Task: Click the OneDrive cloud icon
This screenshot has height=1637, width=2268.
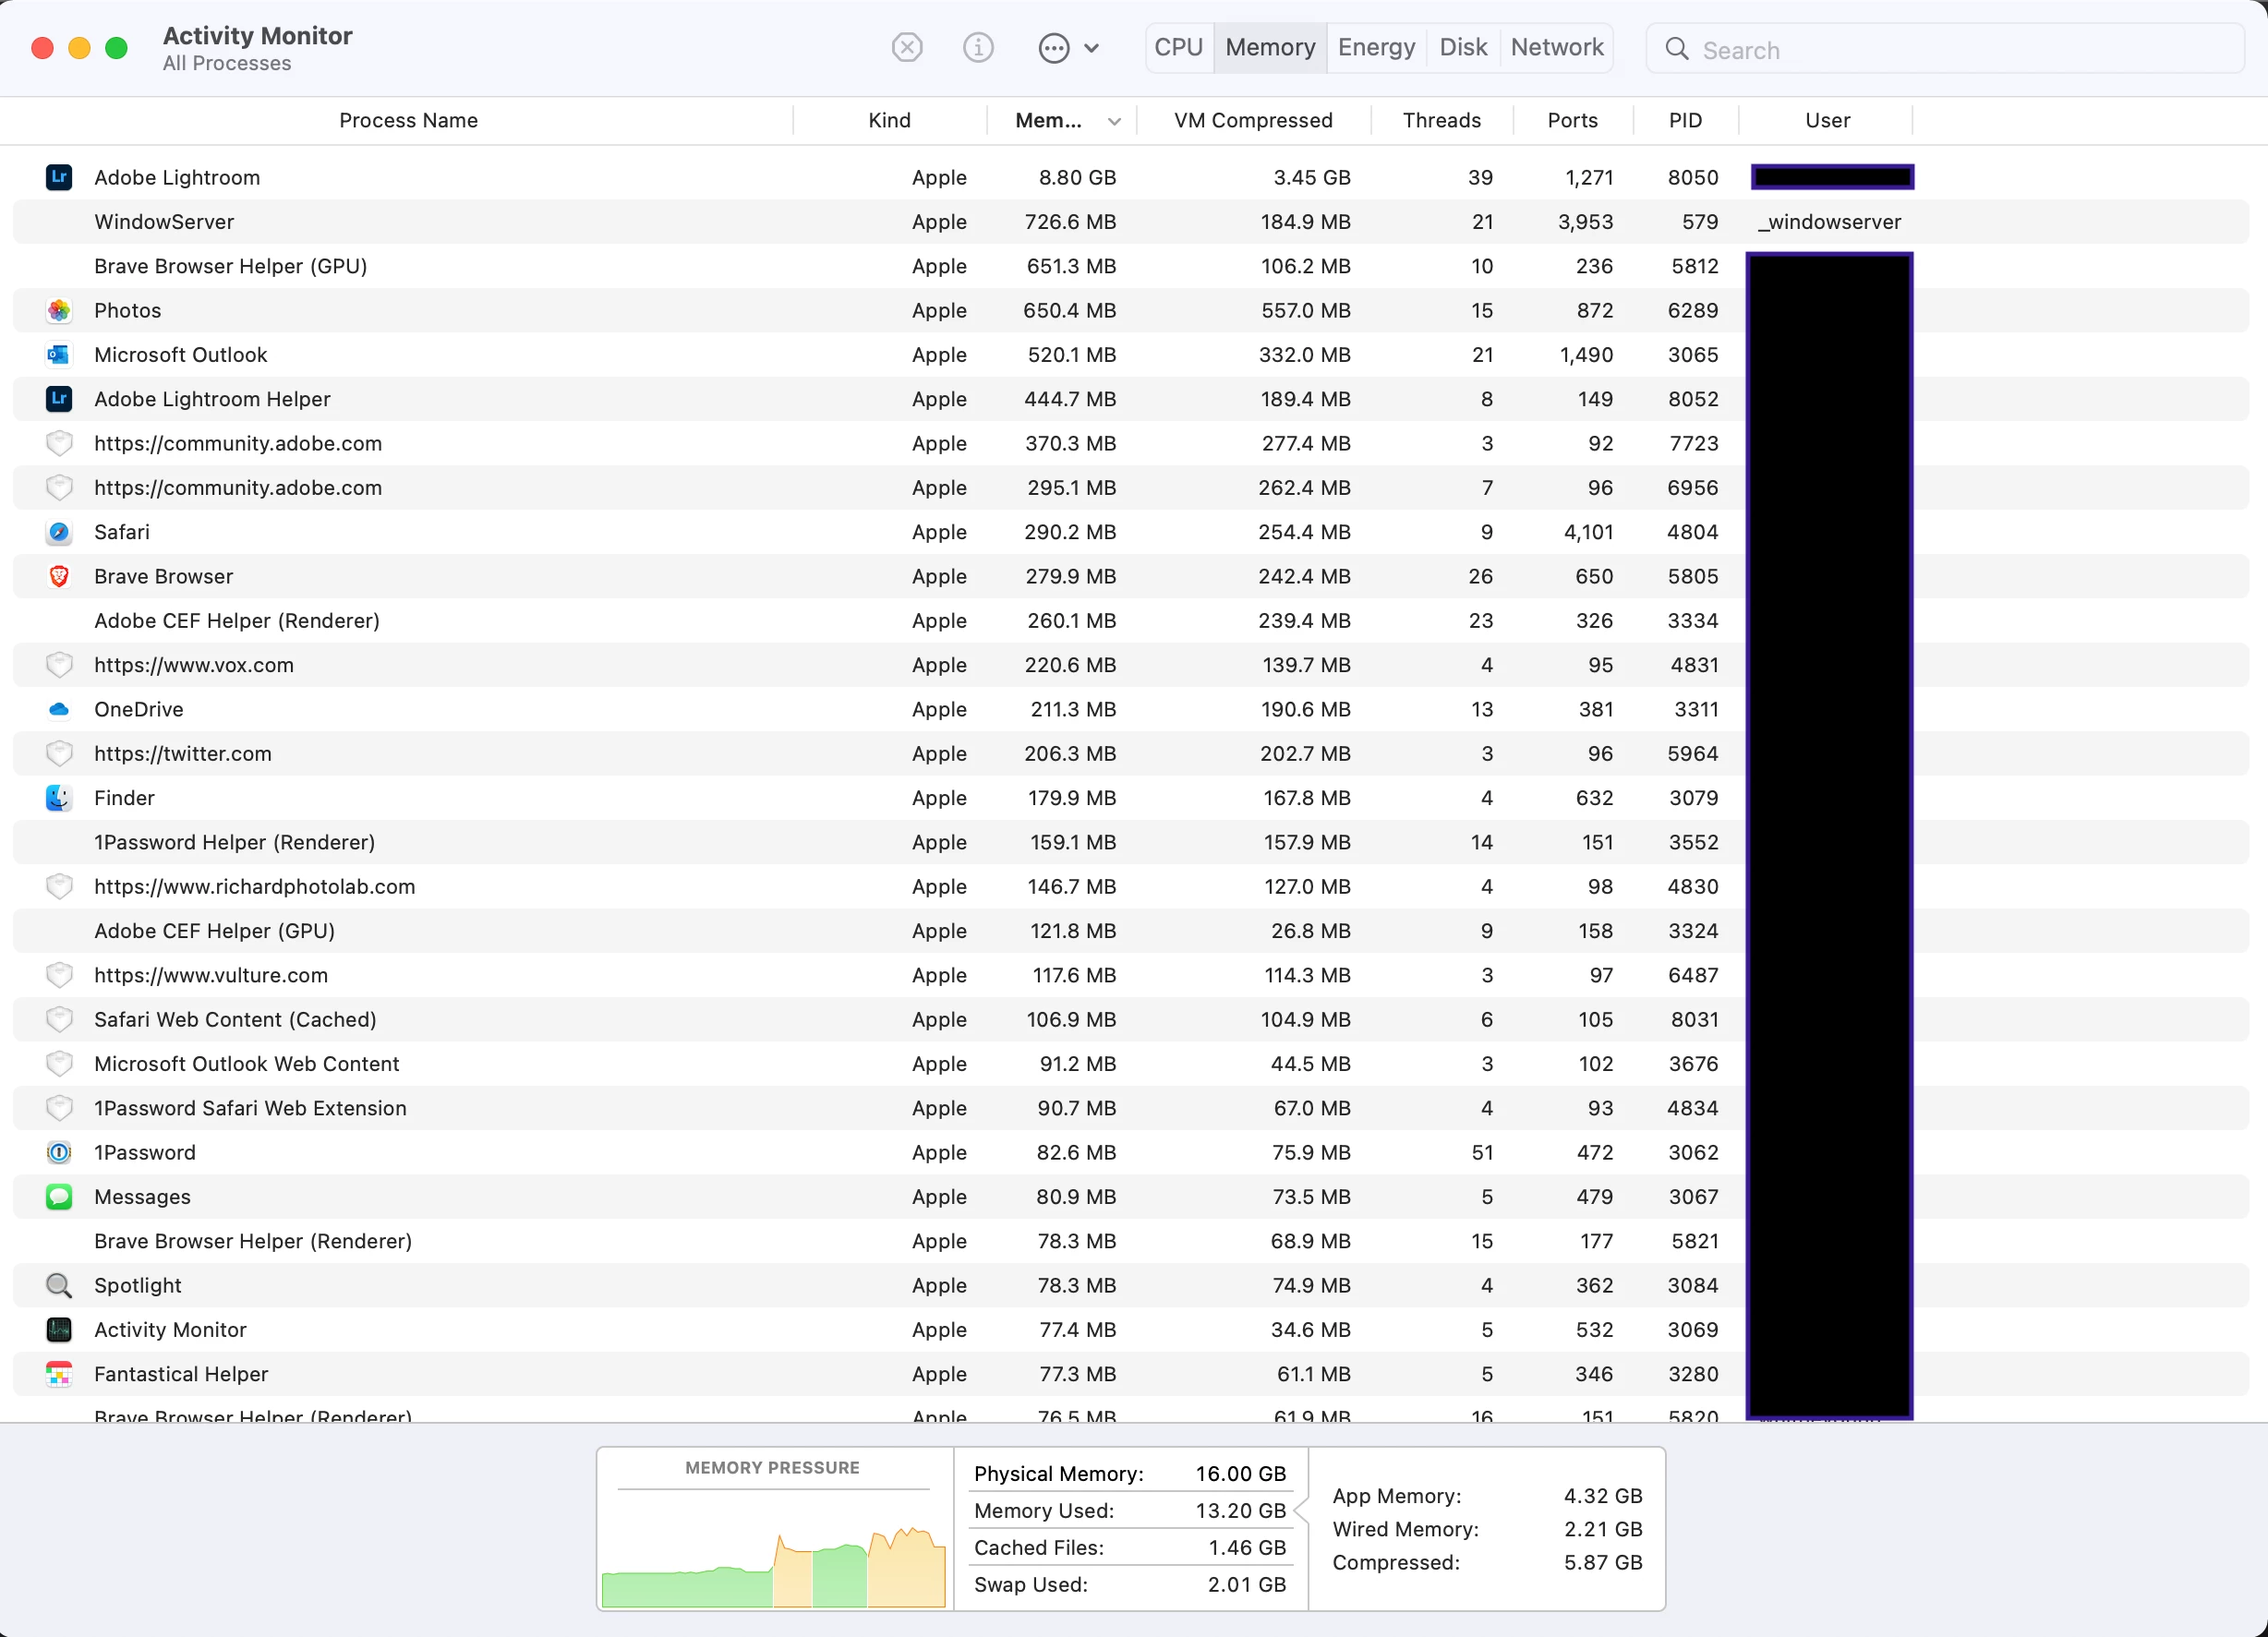Action: [59, 709]
